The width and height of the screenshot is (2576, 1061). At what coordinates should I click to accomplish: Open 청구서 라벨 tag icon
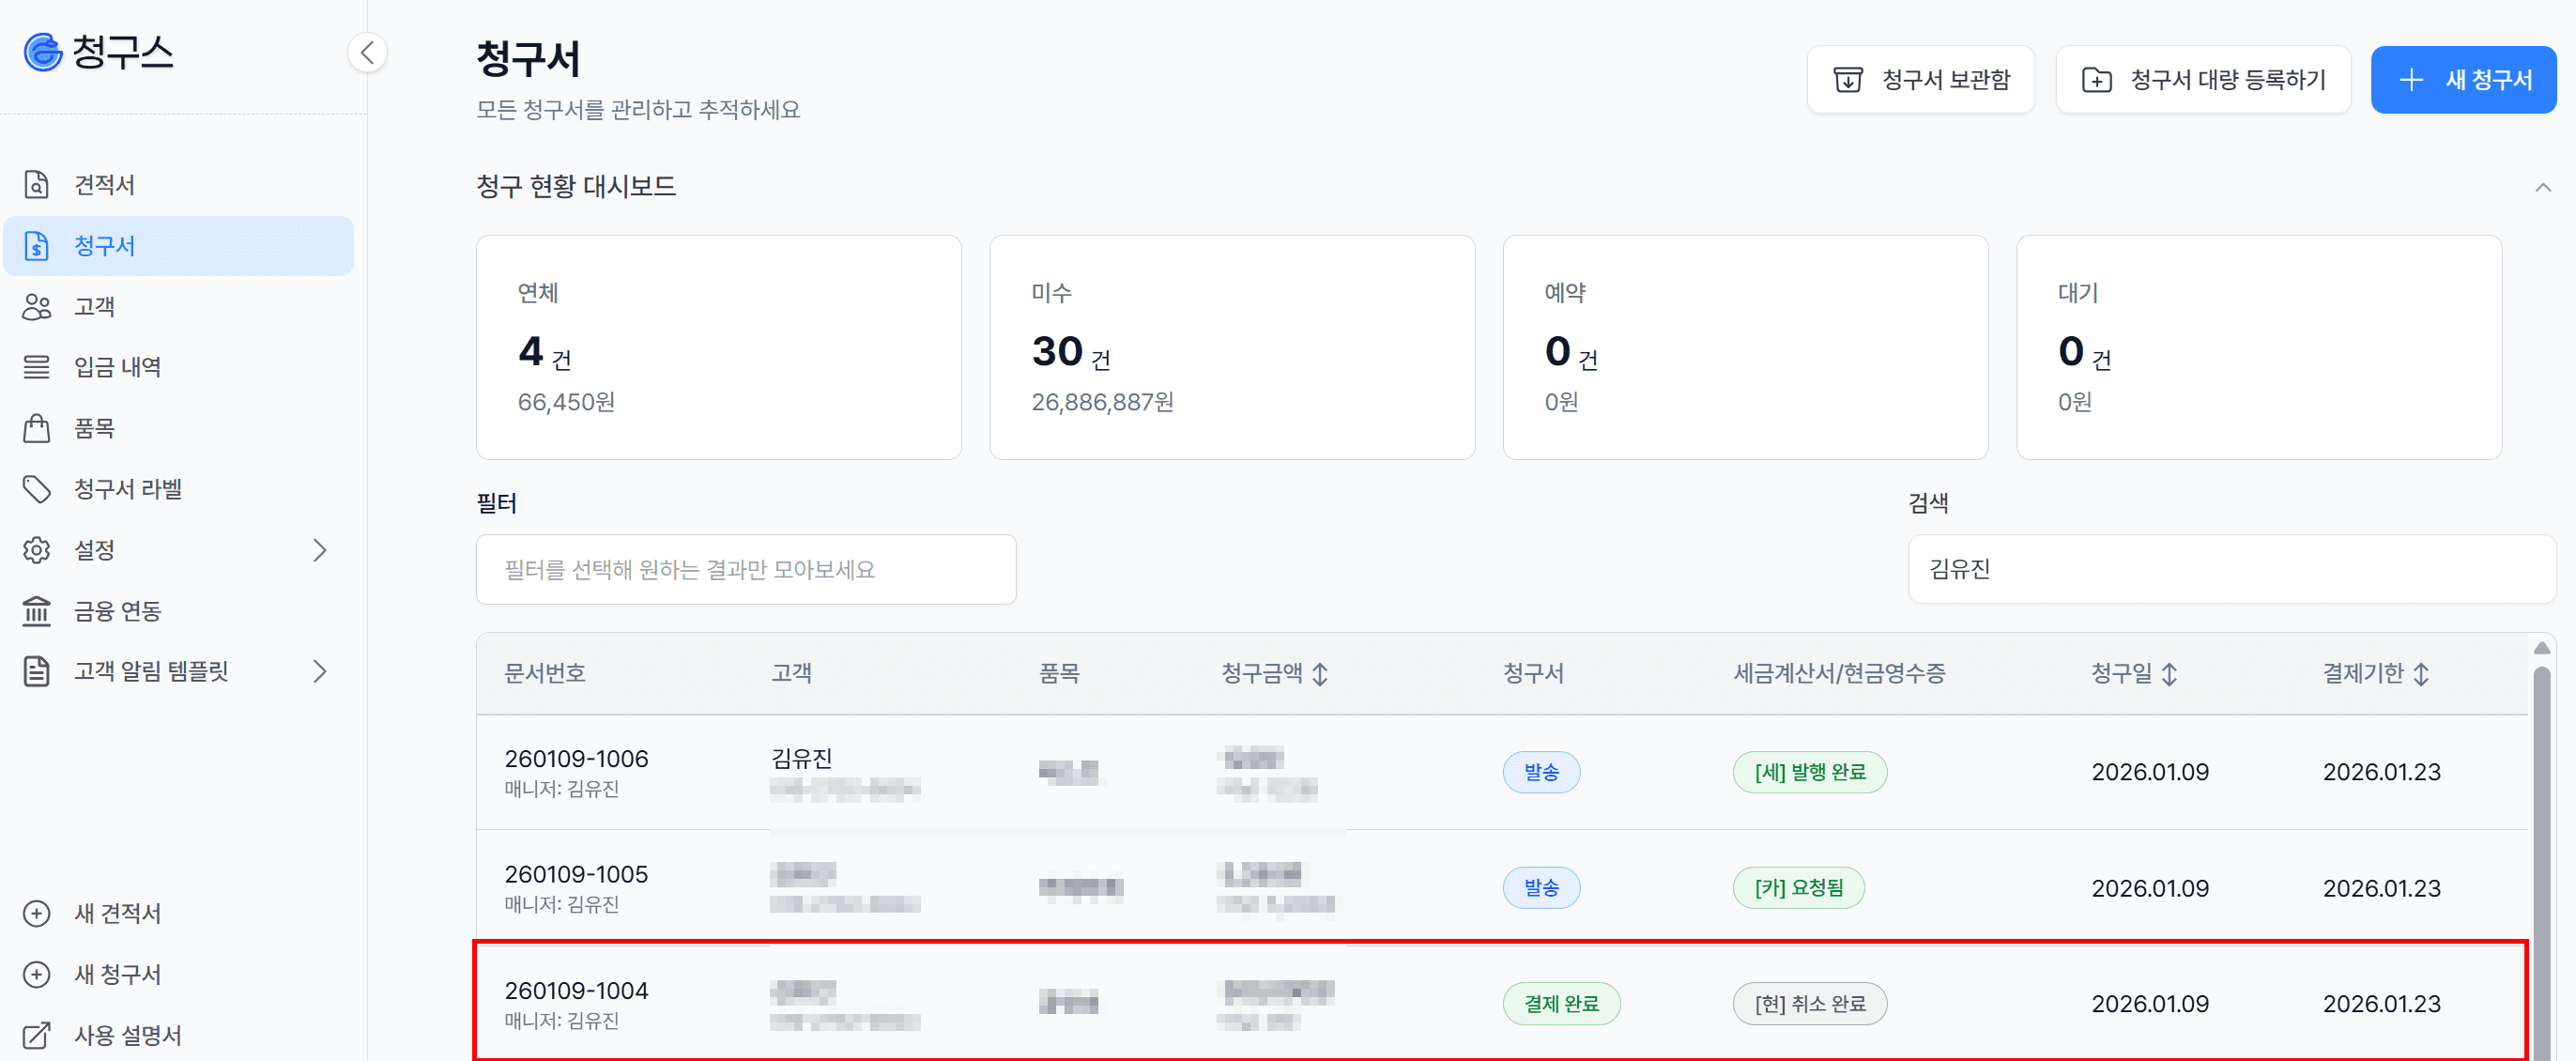pos(37,489)
